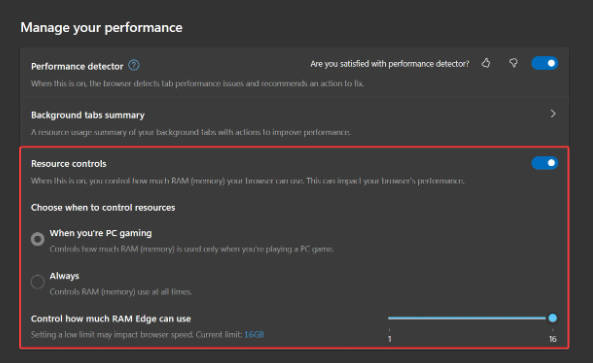The height and width of the screenshot is (363, 593).
Task: Click the RAM limit slider handle
Action: click(552, 318)
